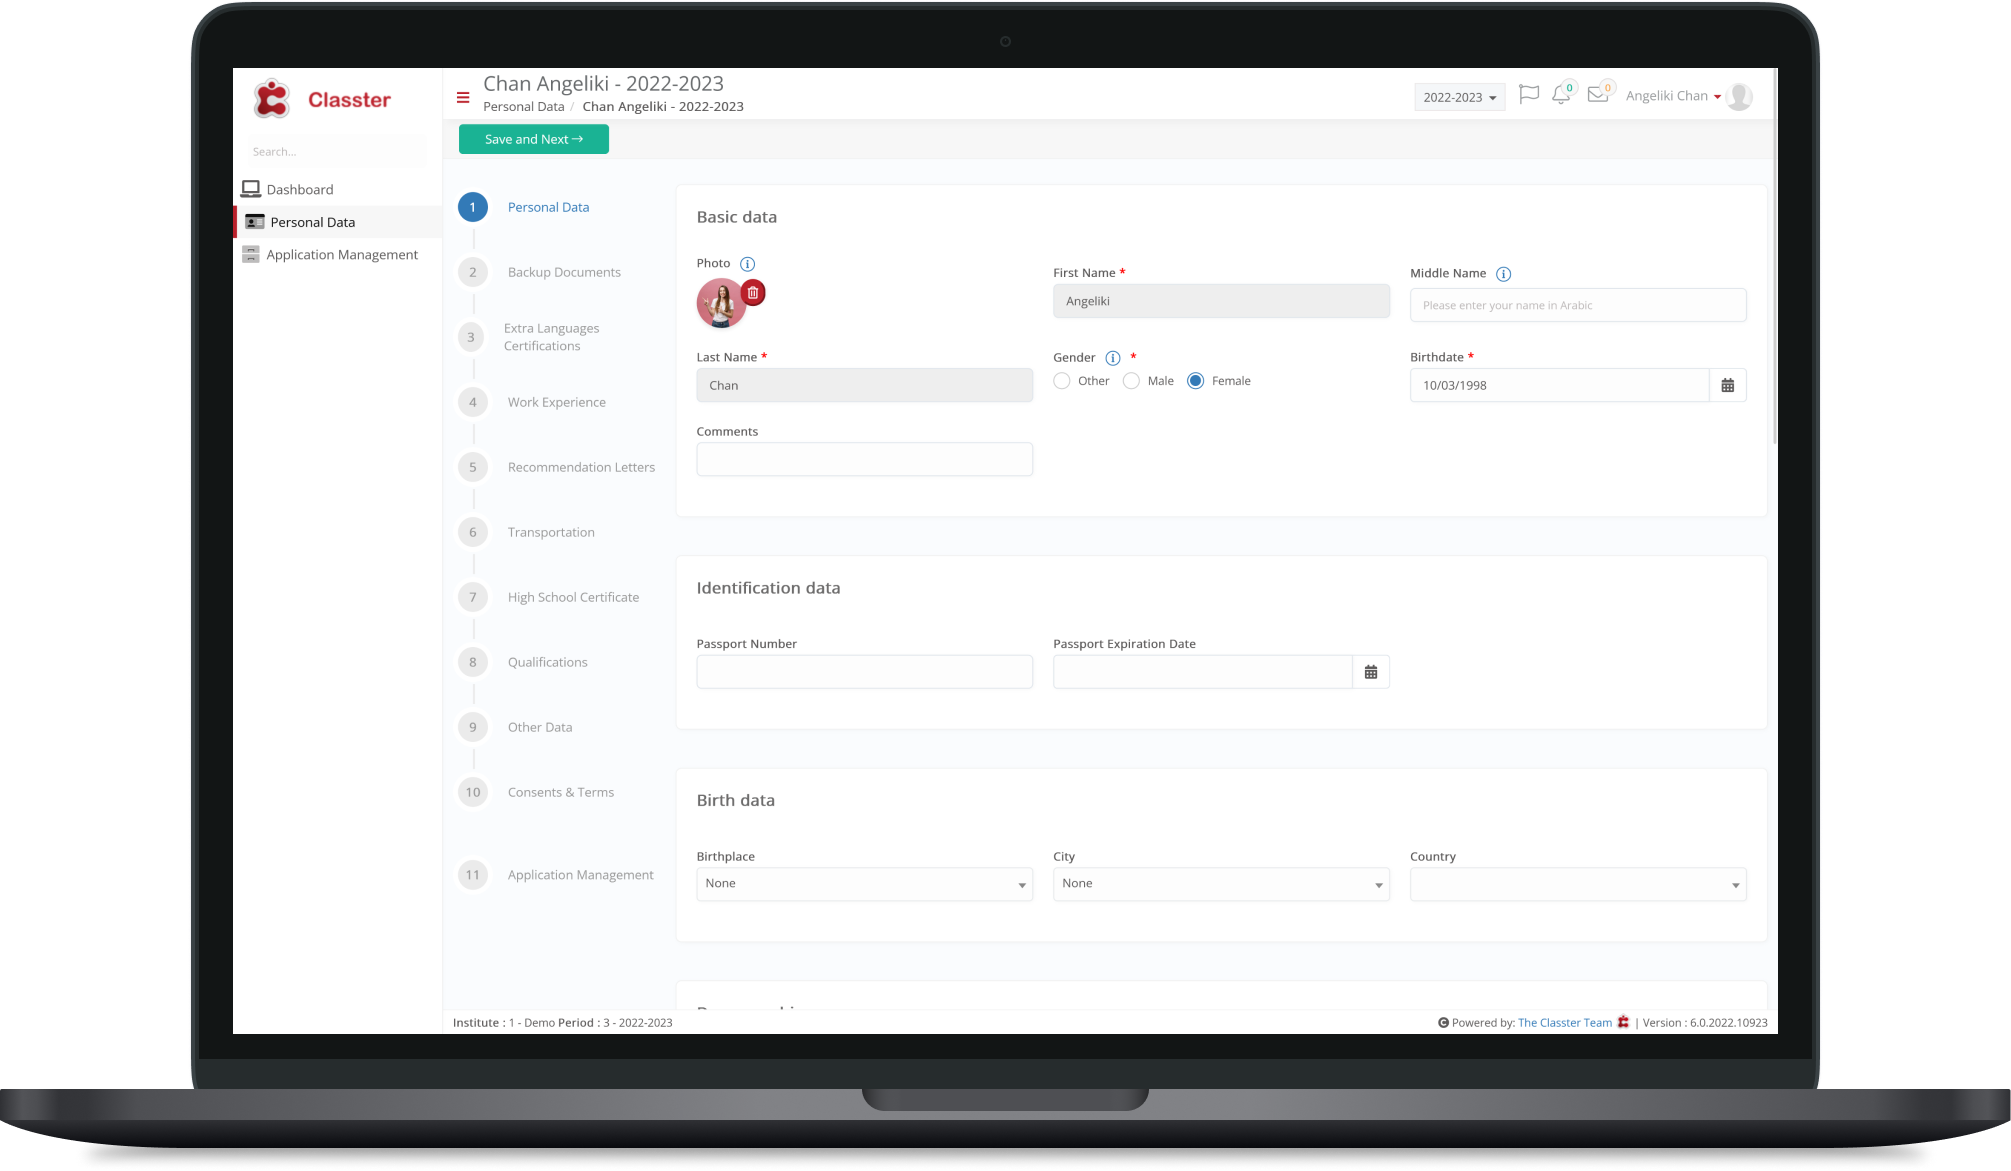
Task: Go to Work Experience step
Action: click(556, 402)
